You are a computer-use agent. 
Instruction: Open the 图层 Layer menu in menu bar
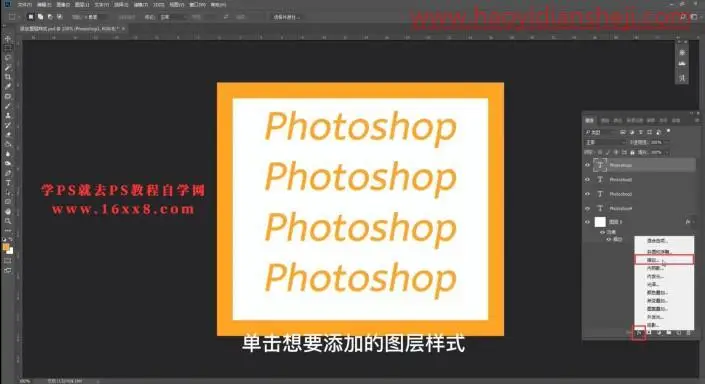tap(82, 4)
